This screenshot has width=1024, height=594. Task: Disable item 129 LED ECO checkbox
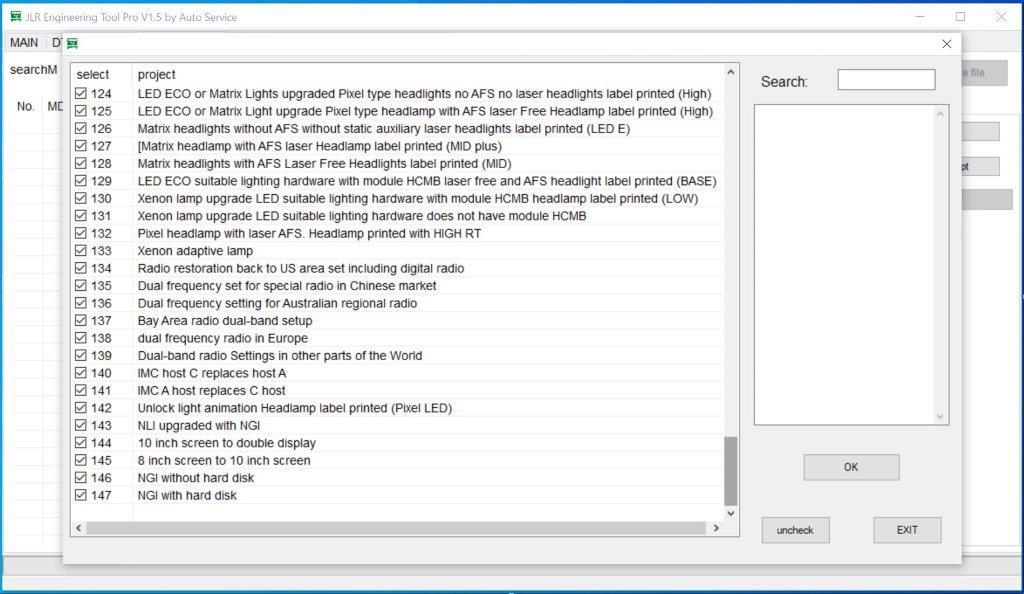(x=80, y=181)
